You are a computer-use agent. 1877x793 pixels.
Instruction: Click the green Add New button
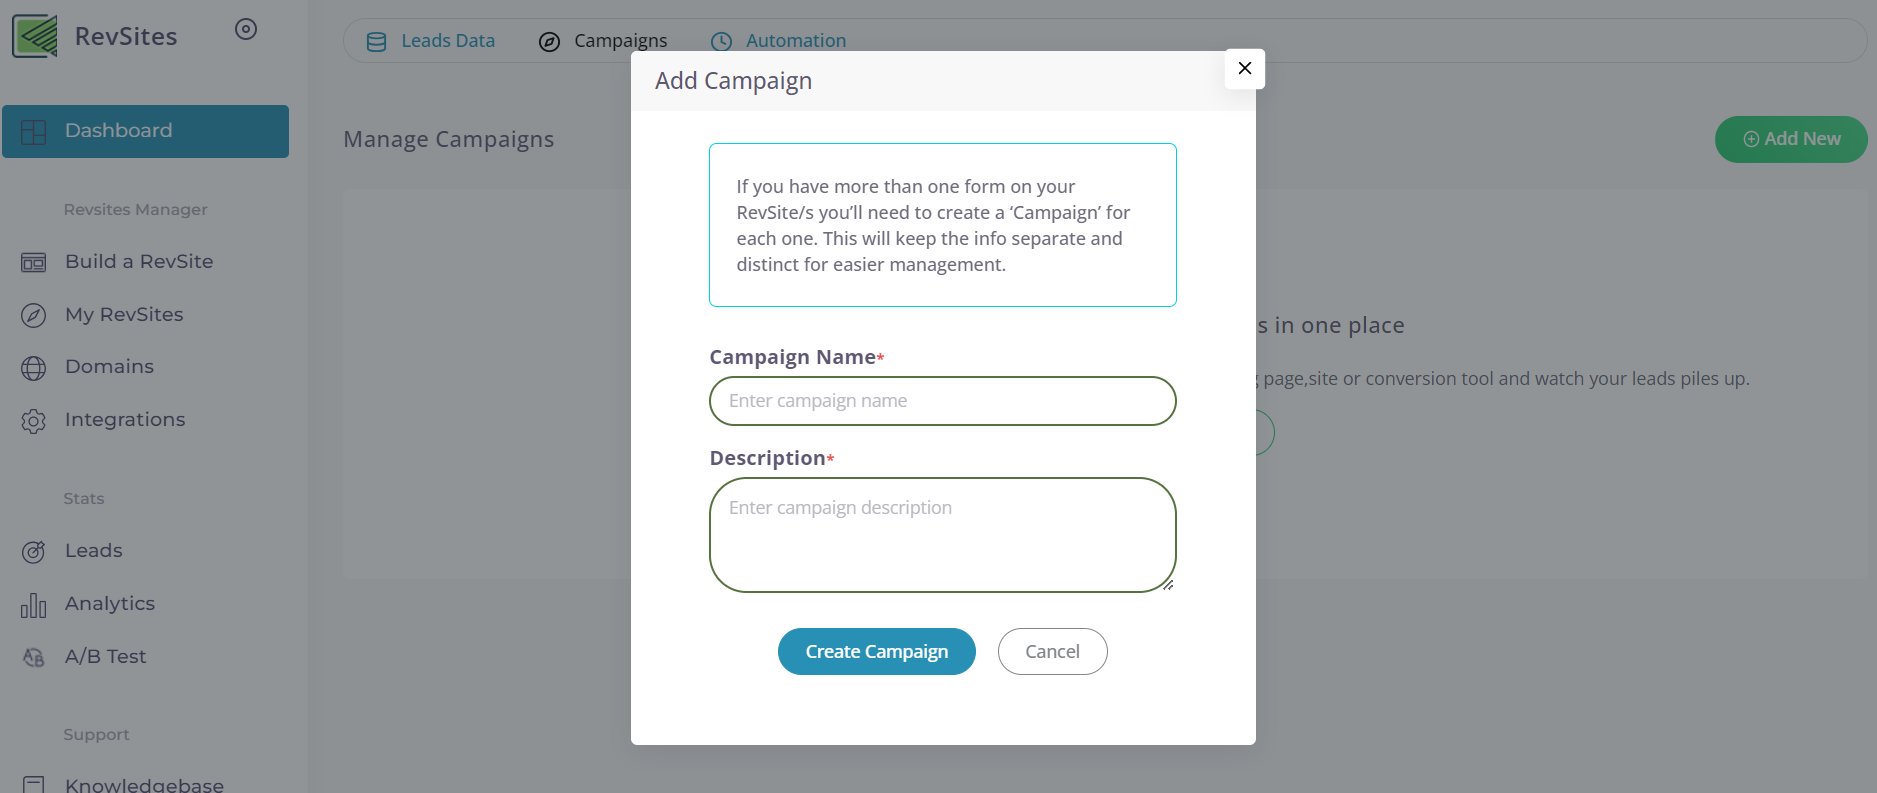[1790, 139]
